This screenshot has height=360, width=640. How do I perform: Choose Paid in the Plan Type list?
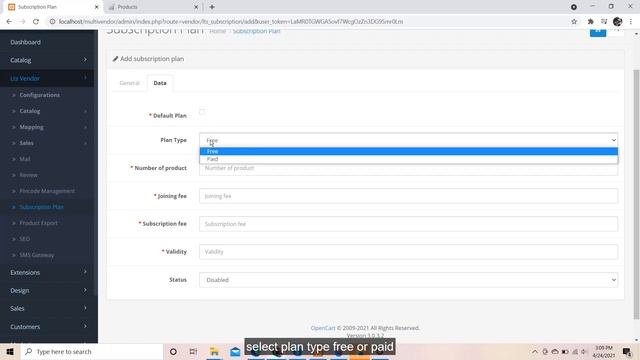coord(409,159)
